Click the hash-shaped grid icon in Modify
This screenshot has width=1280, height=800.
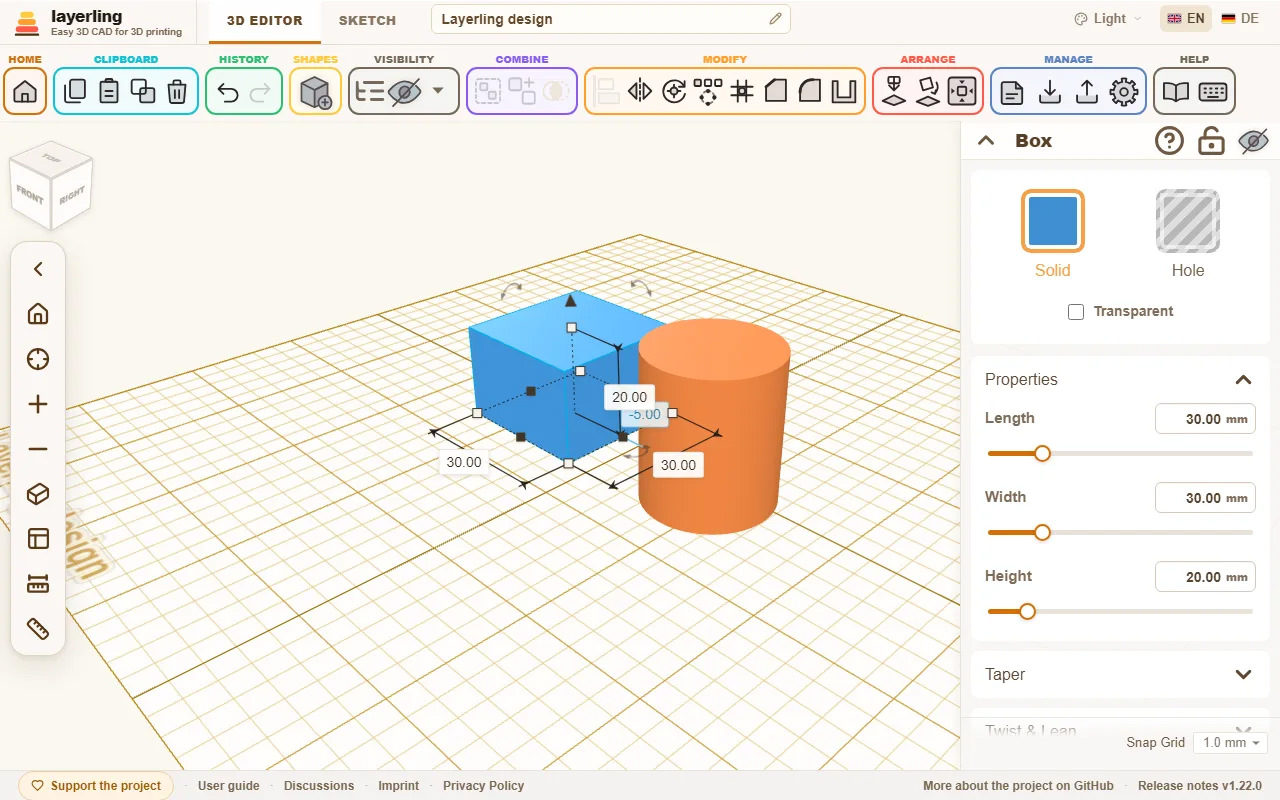click(x=742, y=92)
